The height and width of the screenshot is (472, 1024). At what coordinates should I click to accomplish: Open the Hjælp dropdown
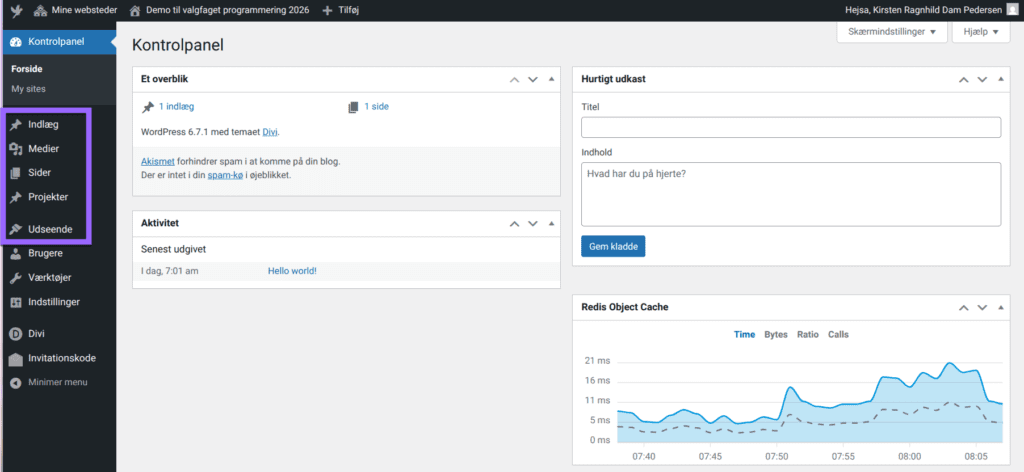click(x=983, y=32)
